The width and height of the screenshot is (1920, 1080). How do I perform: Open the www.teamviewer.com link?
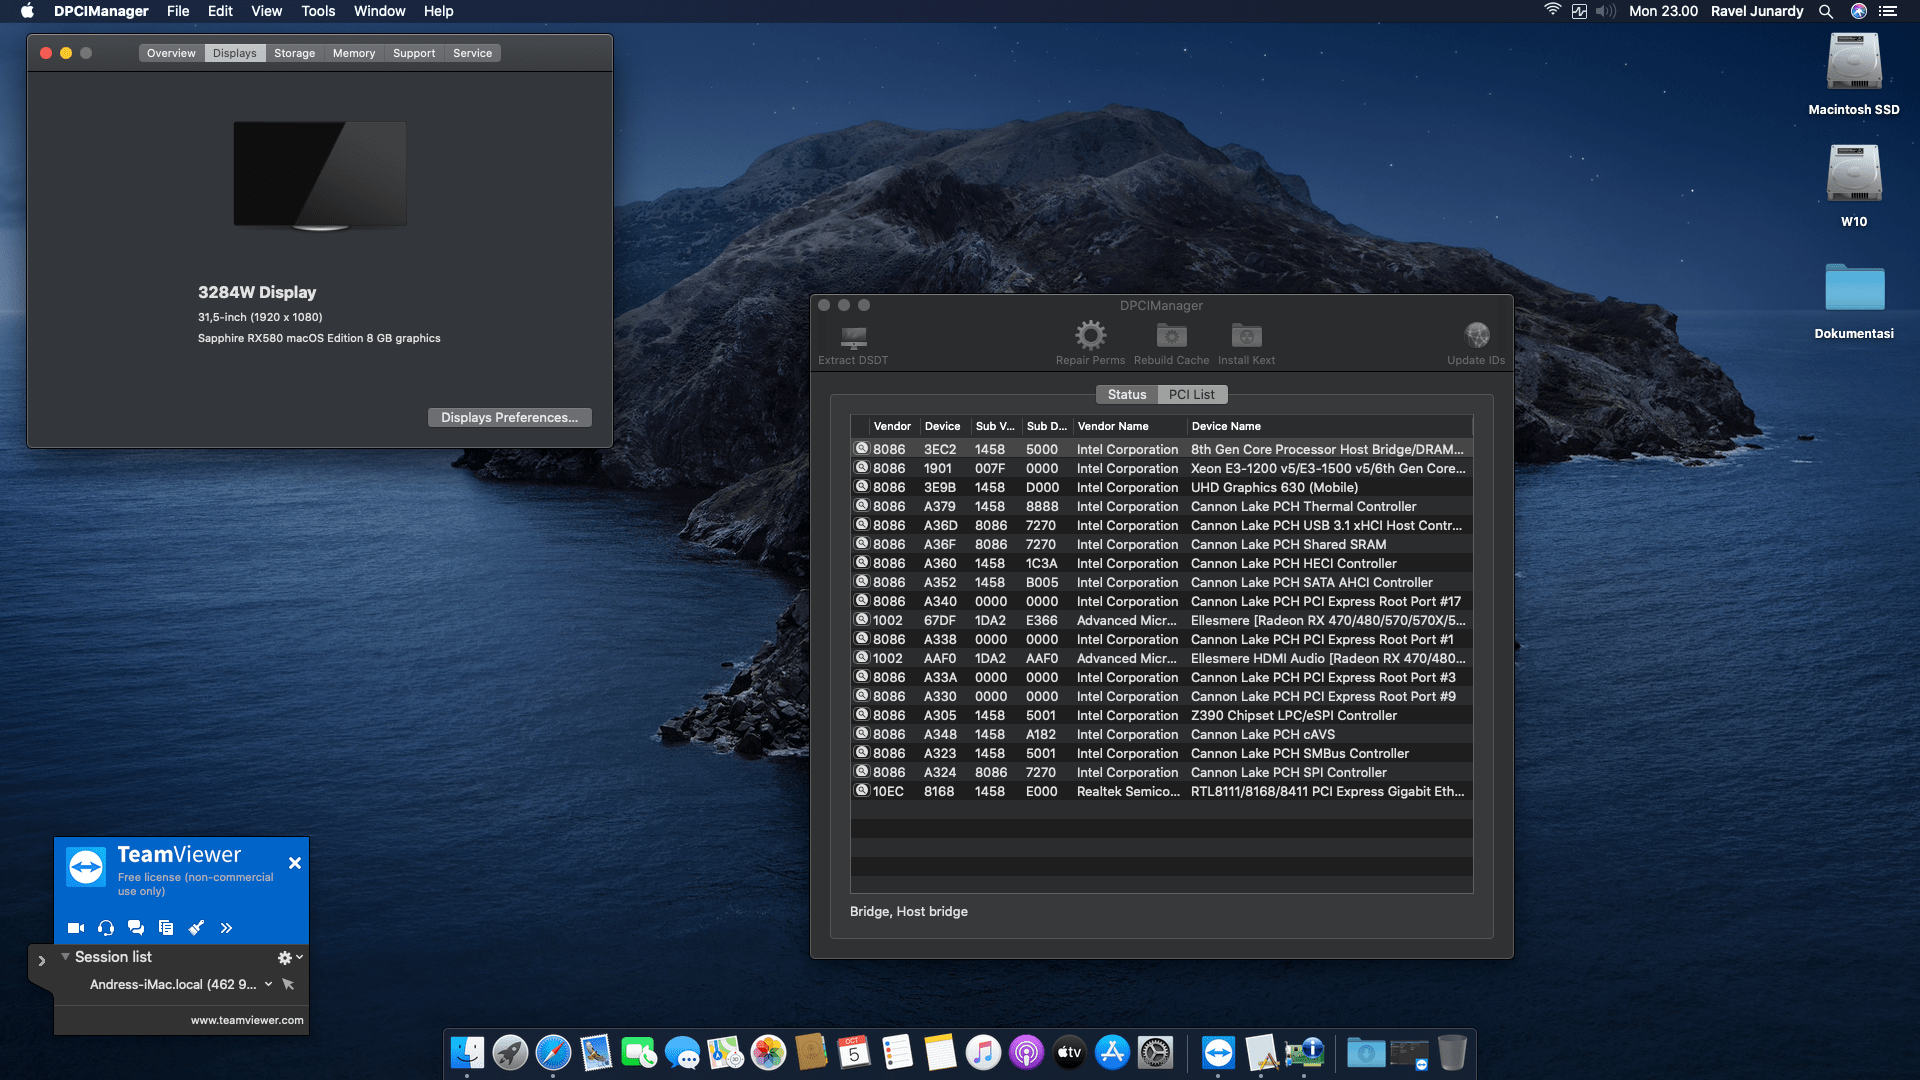247,1020
